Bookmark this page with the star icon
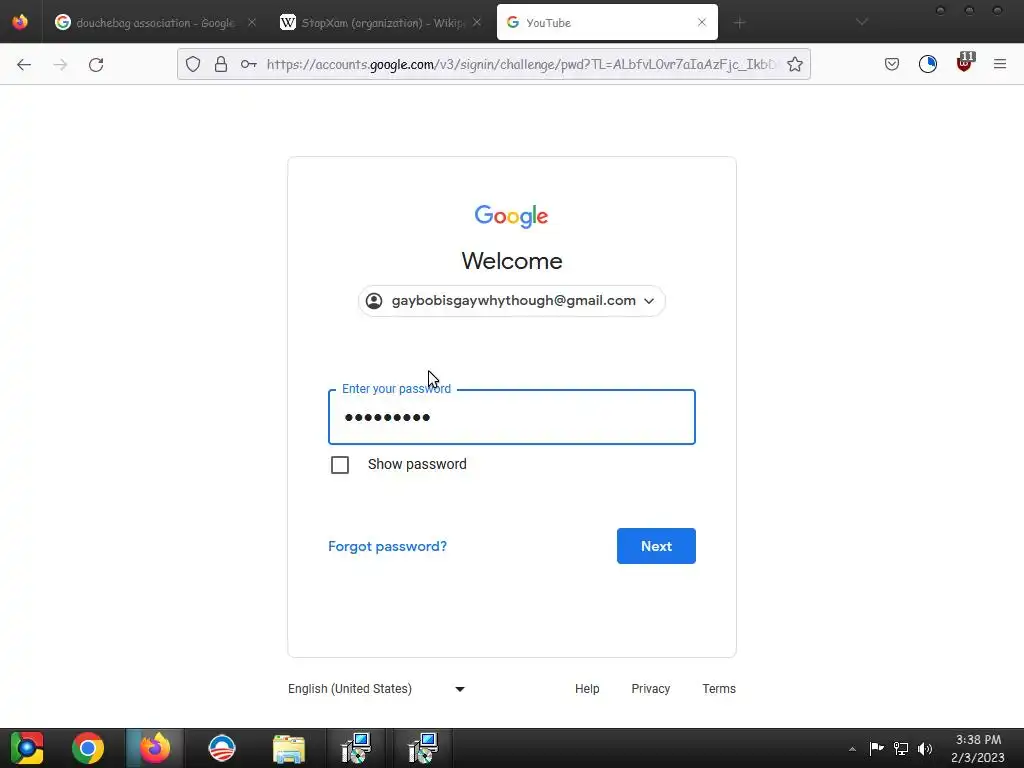Screen dimensions: 1024x768 click(x=795, y=64)
